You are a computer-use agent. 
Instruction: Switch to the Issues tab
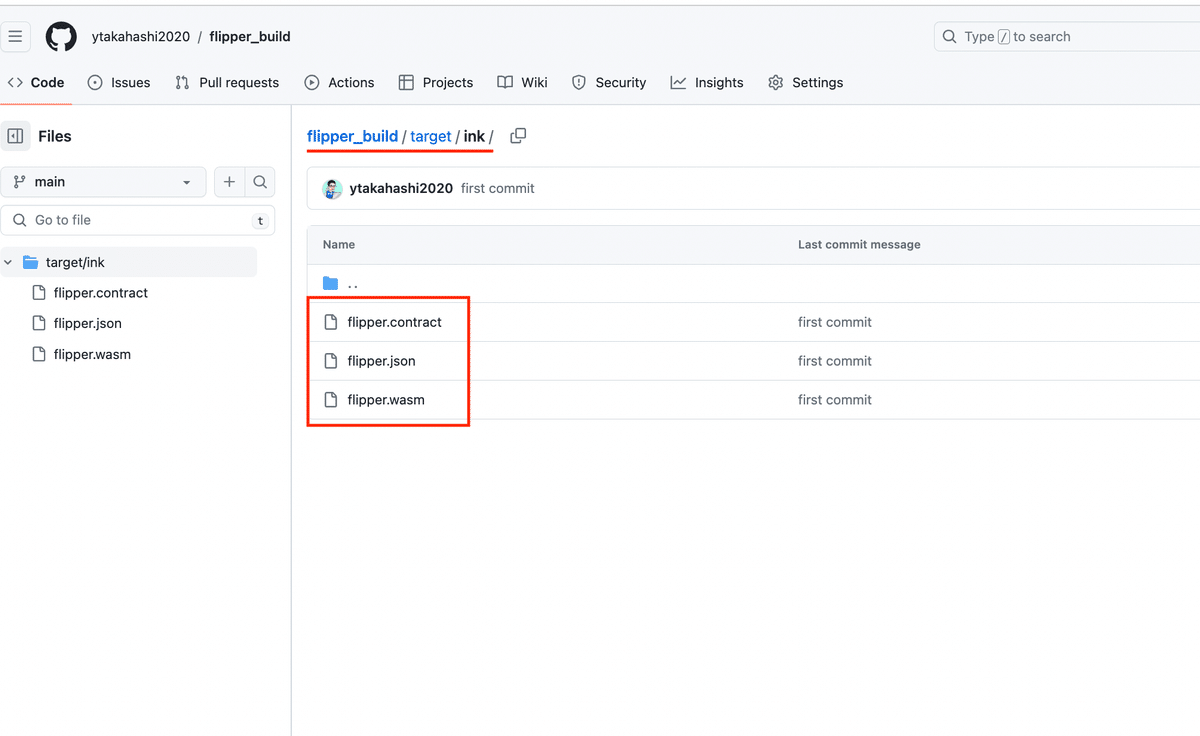tap(119, 83)
